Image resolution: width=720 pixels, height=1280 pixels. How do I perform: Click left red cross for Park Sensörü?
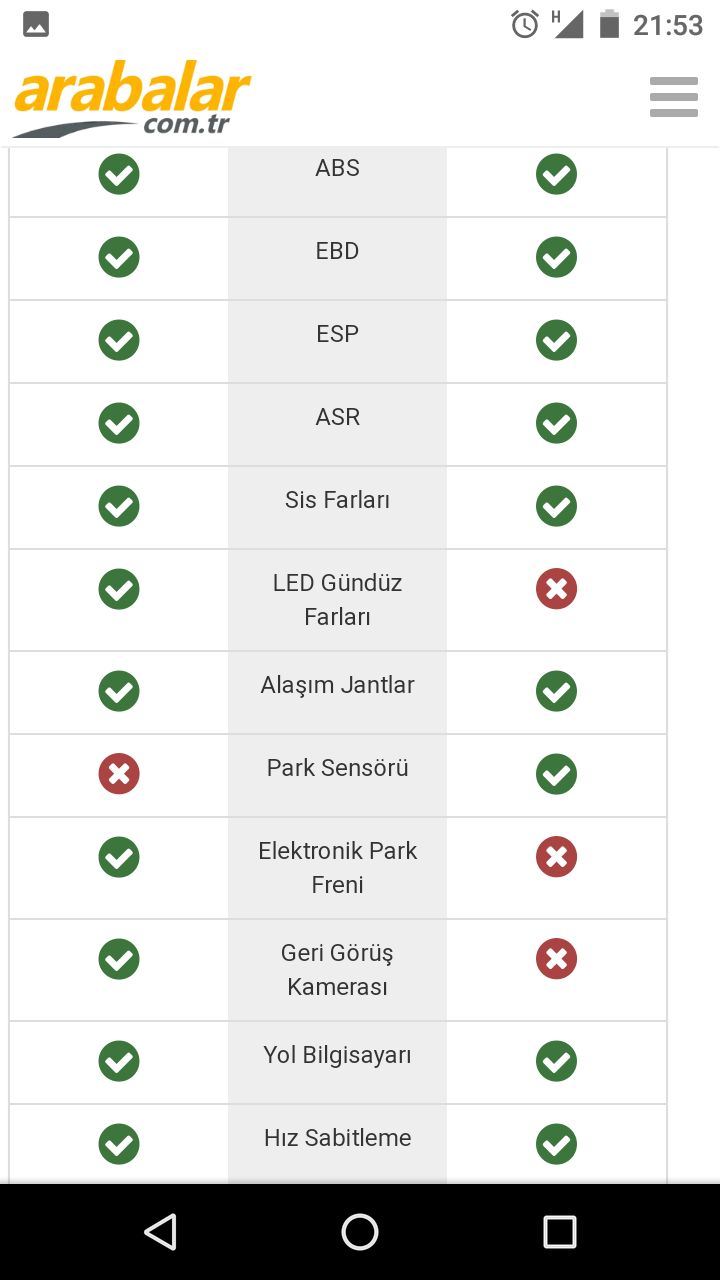[119, 774]
